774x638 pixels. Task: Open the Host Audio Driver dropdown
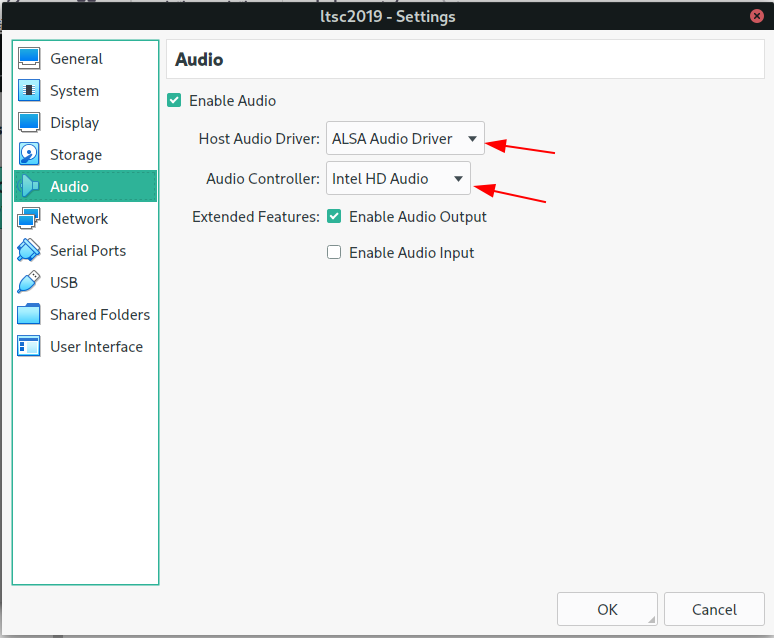pyautogui.click(x=405, y=138)
